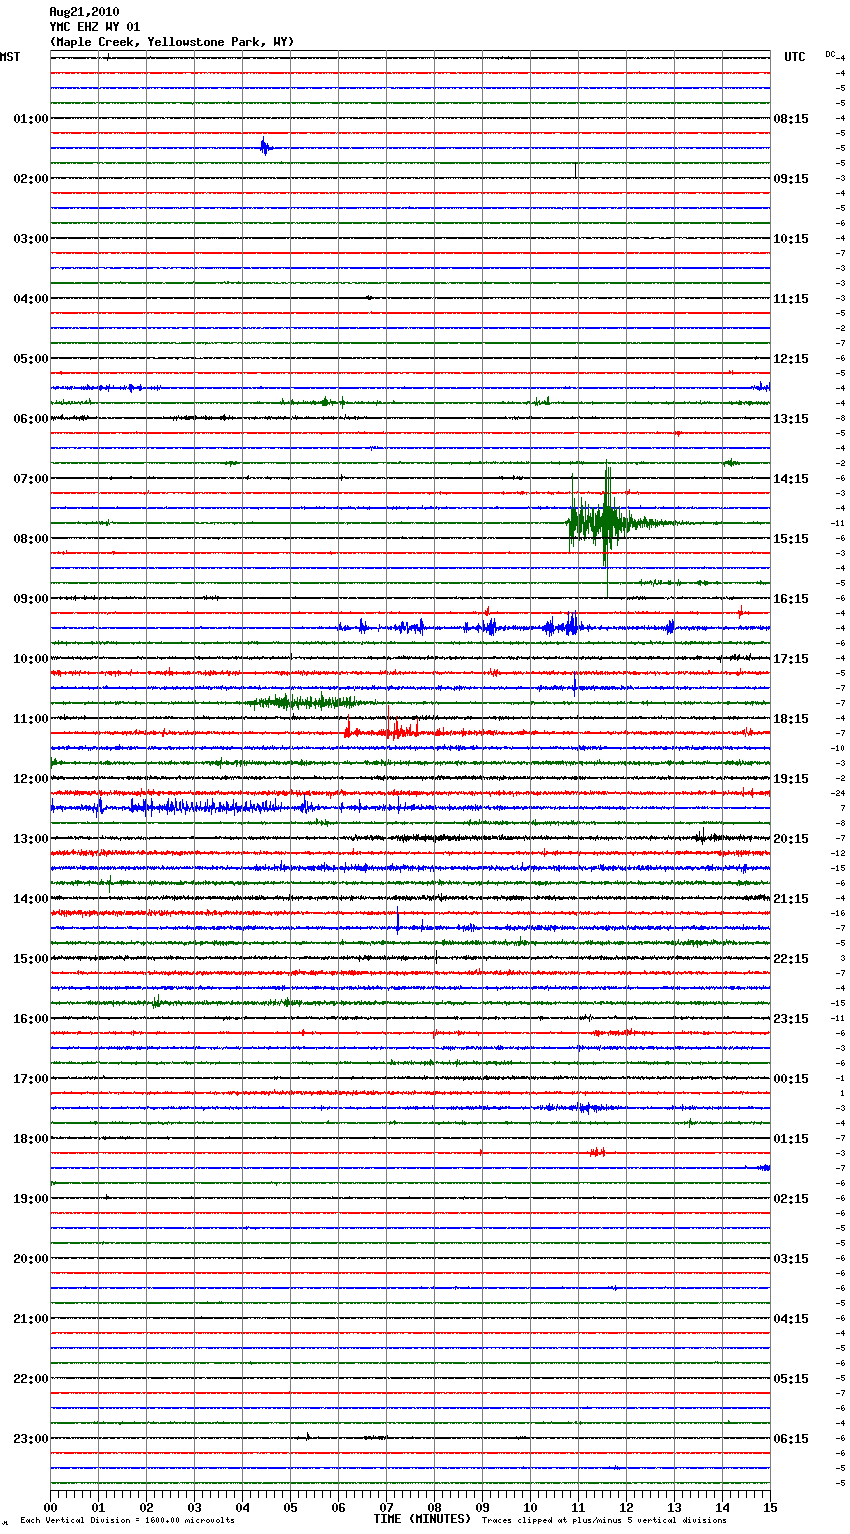Screen dimensions: 850x1534
Task: Select the station code 'YMC EHZ WY 01'
Action: (x=95, y=27)
